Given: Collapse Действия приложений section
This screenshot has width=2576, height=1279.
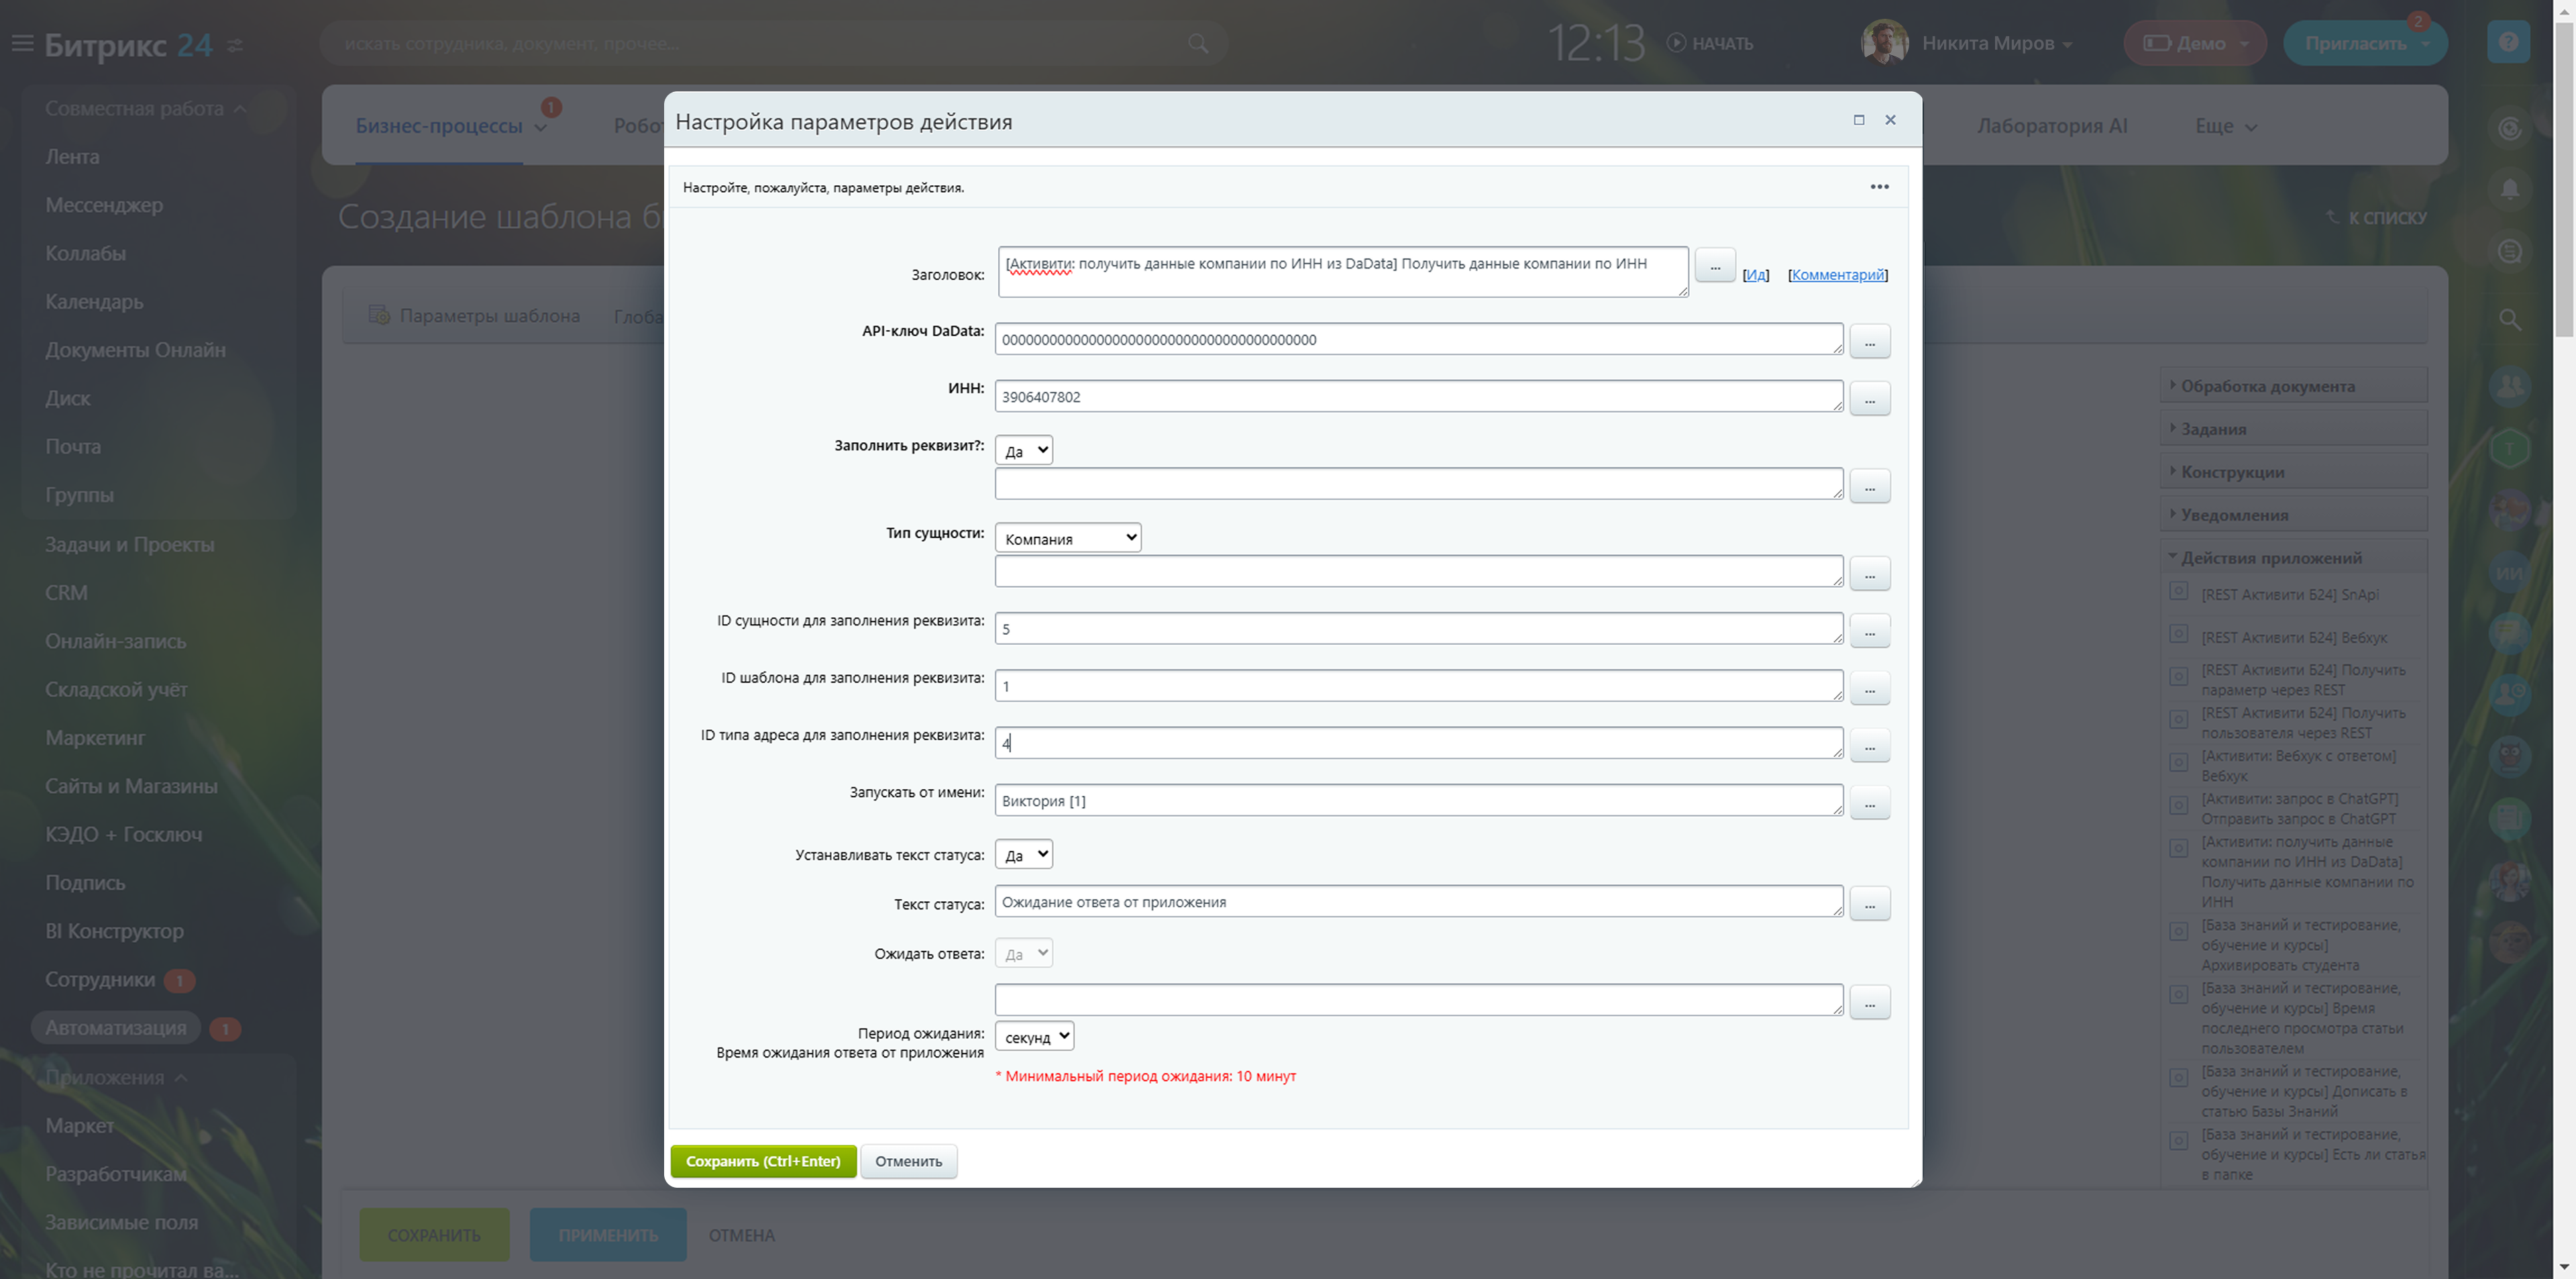Looking at the screenshot, I should coord(2271,558).
